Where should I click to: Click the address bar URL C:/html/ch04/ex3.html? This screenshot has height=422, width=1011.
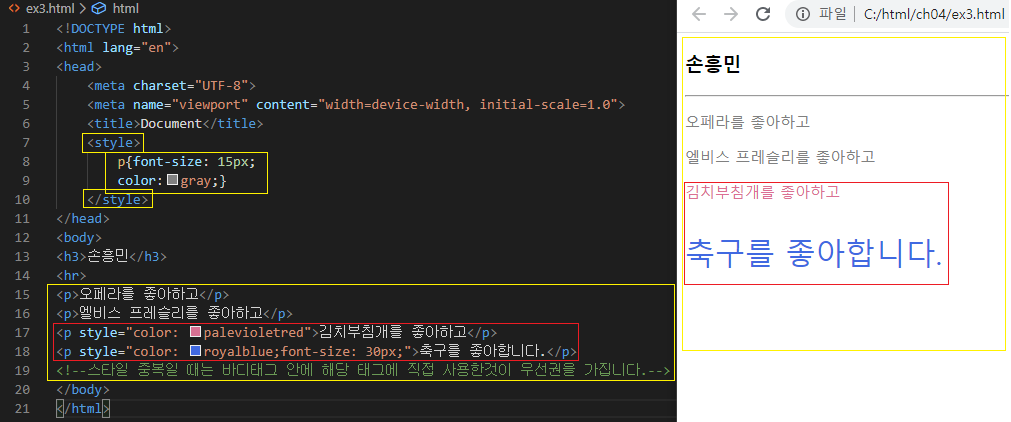click(936, 14)
